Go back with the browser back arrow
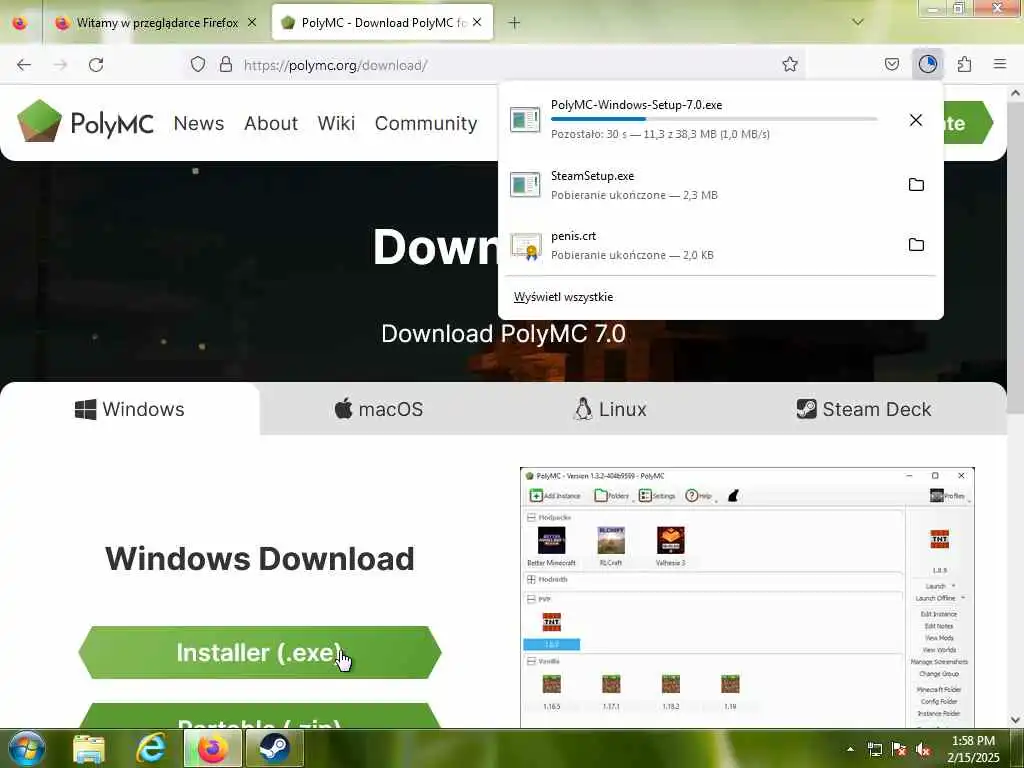 24,65
